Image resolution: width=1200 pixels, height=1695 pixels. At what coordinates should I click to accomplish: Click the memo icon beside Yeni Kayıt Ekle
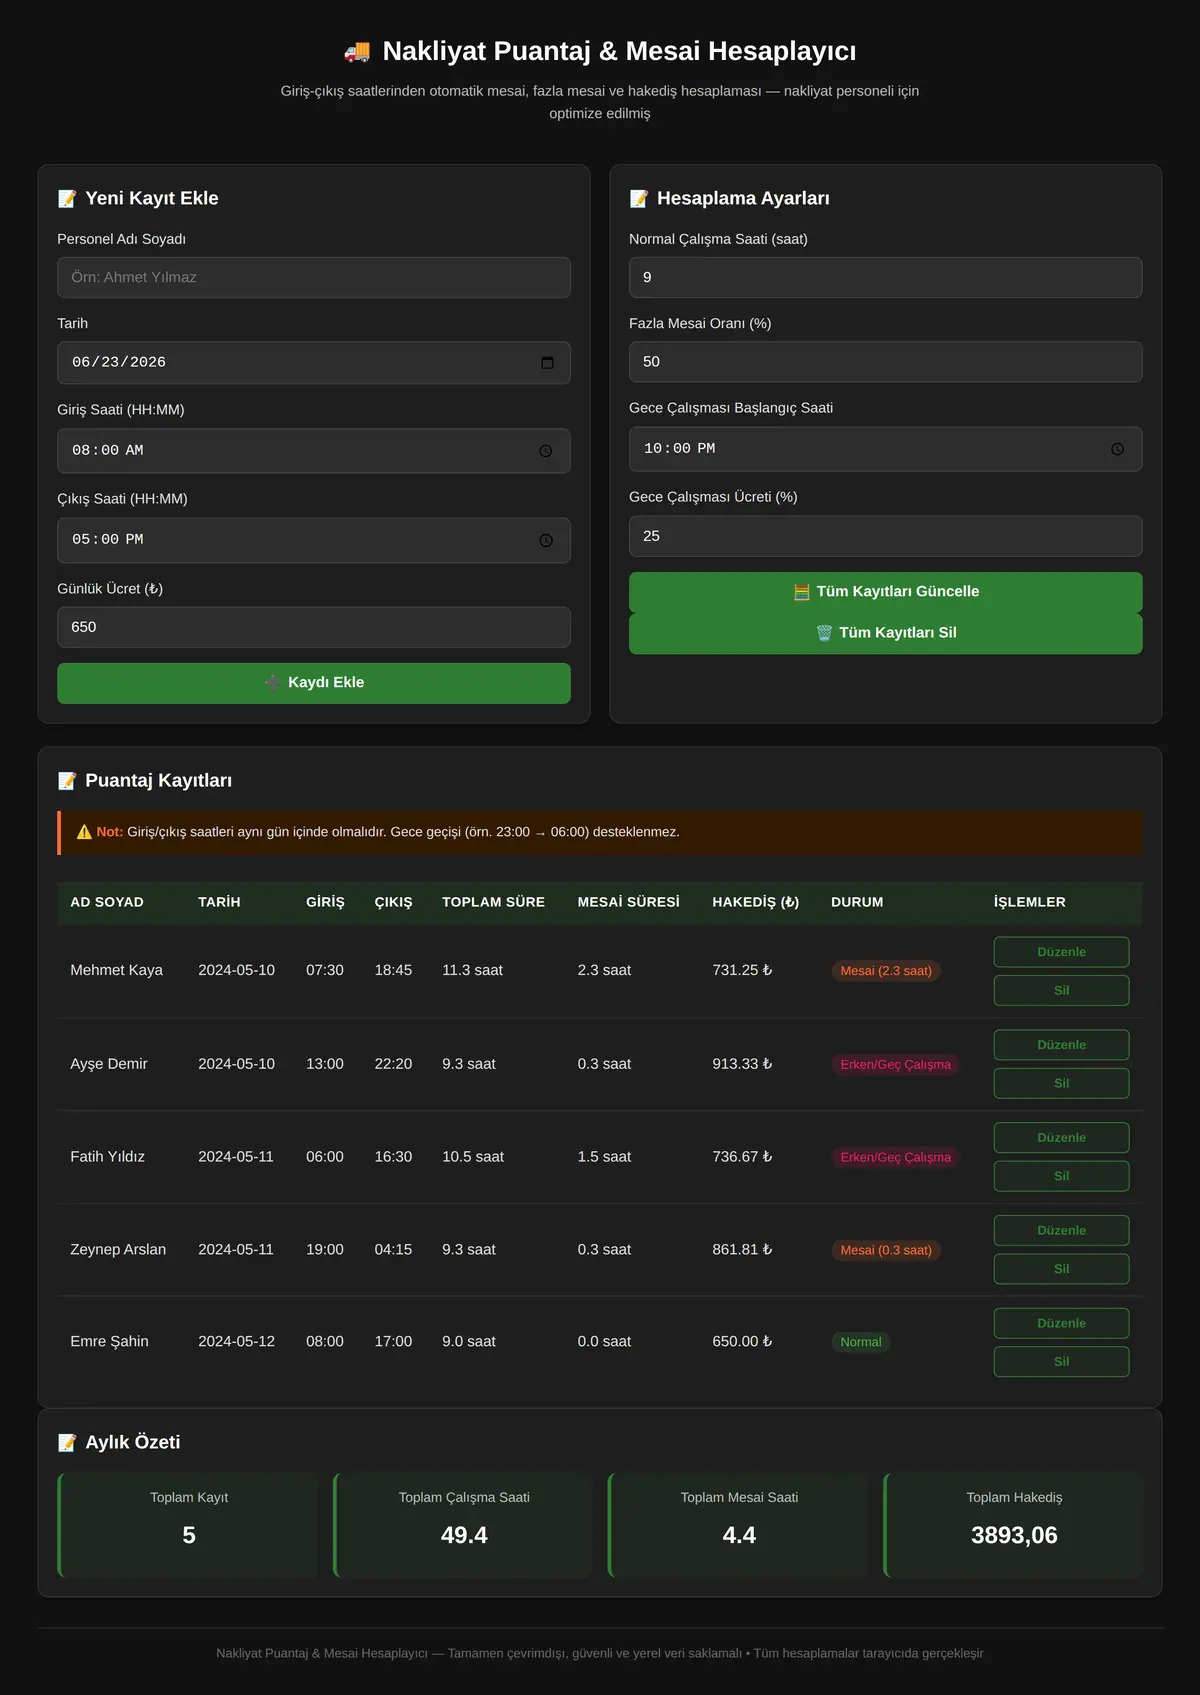(67, 198)
